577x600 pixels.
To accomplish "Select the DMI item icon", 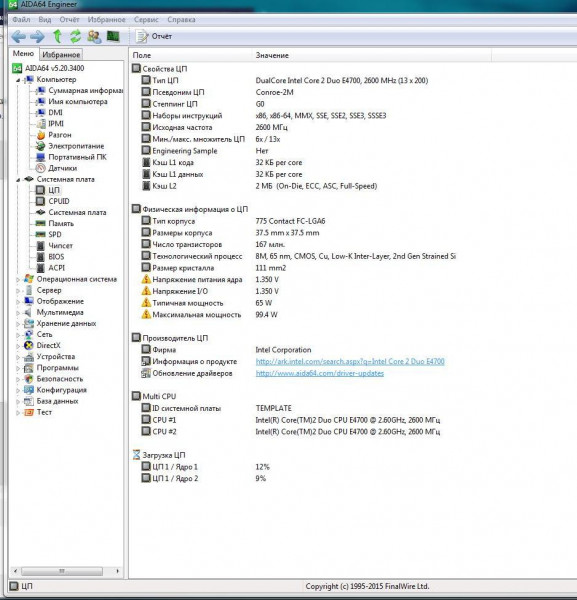I will pos(41,113).
